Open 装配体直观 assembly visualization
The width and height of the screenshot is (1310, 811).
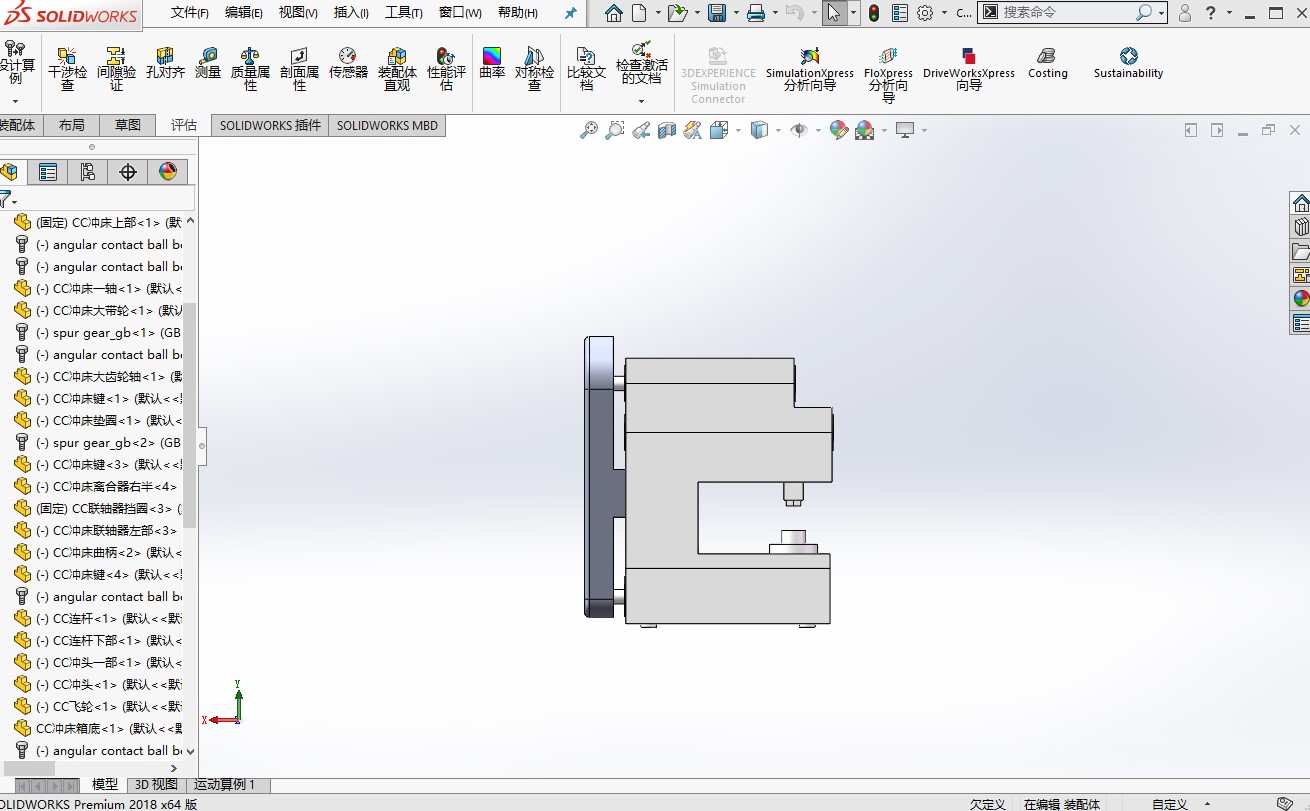397,69
